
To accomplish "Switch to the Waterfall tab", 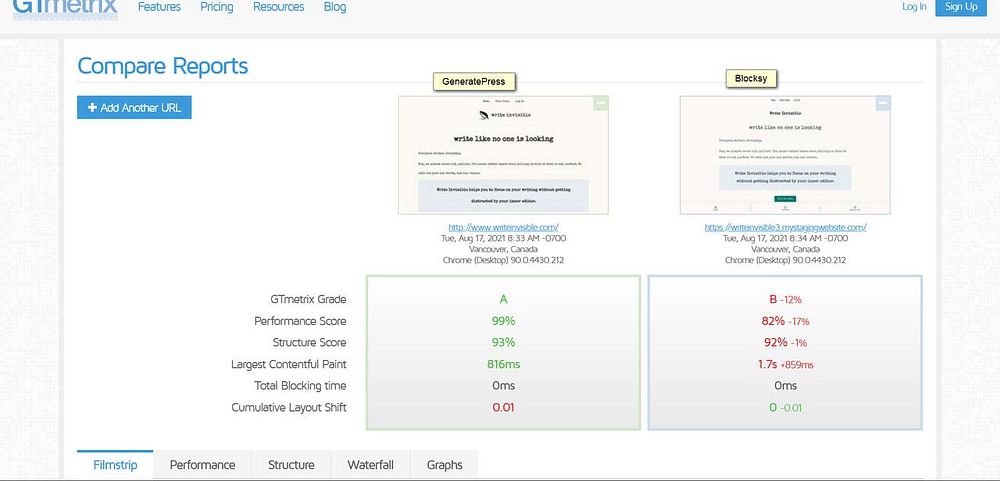I will coord(371,465).
